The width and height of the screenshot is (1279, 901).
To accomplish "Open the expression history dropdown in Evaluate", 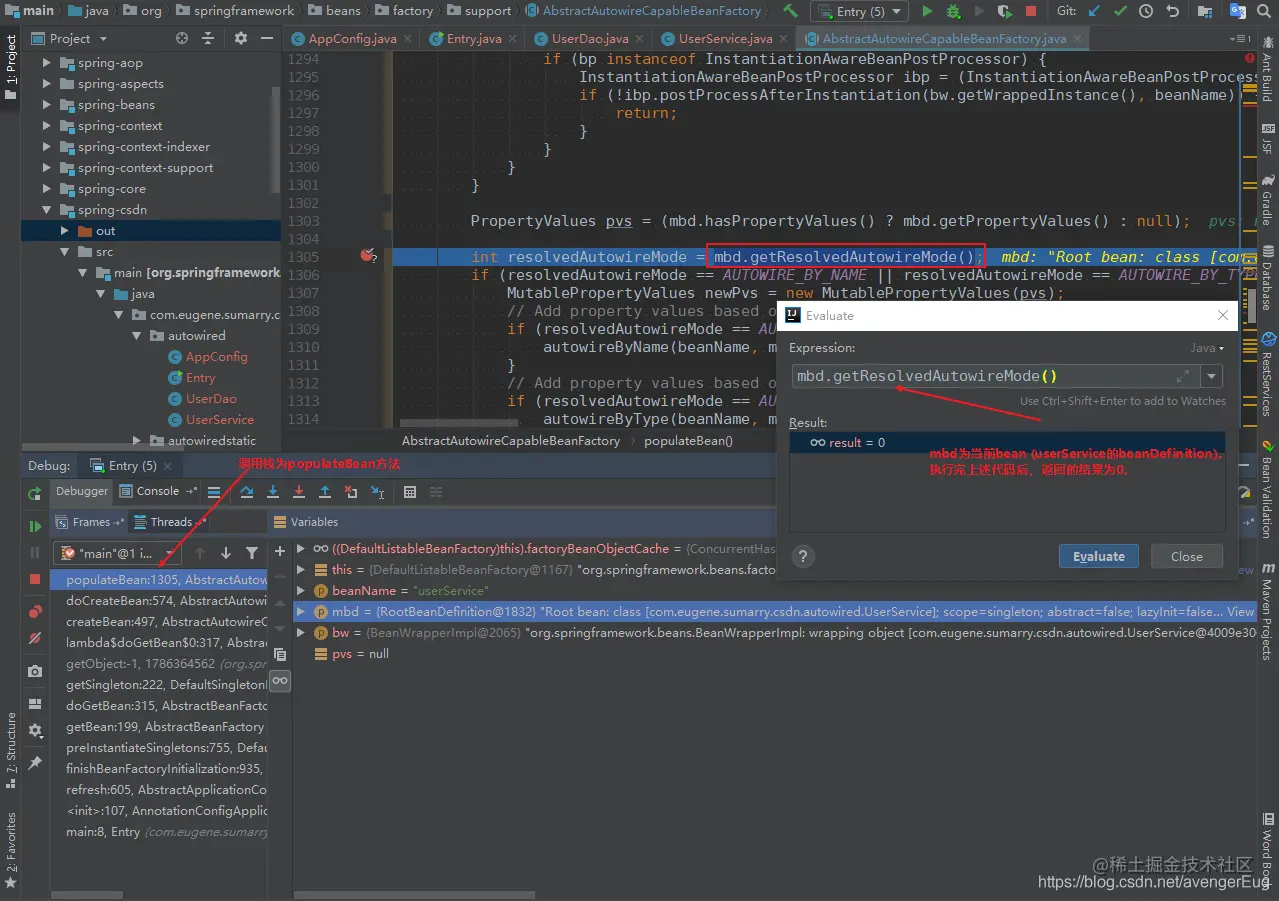I will pos(1212,376).
